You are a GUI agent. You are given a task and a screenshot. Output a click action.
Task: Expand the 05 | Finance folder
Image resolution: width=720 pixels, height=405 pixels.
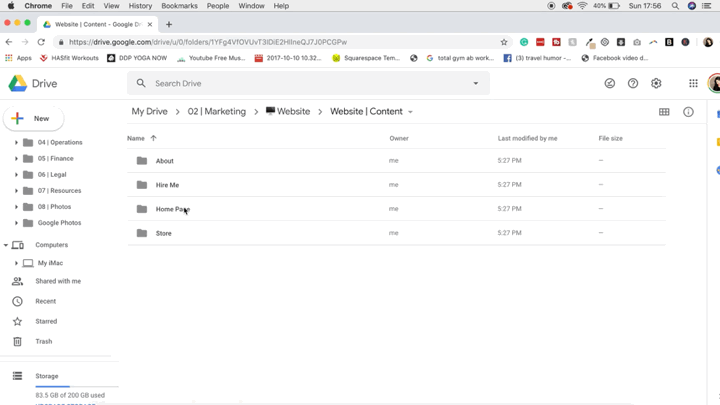[x=16, y=158]
